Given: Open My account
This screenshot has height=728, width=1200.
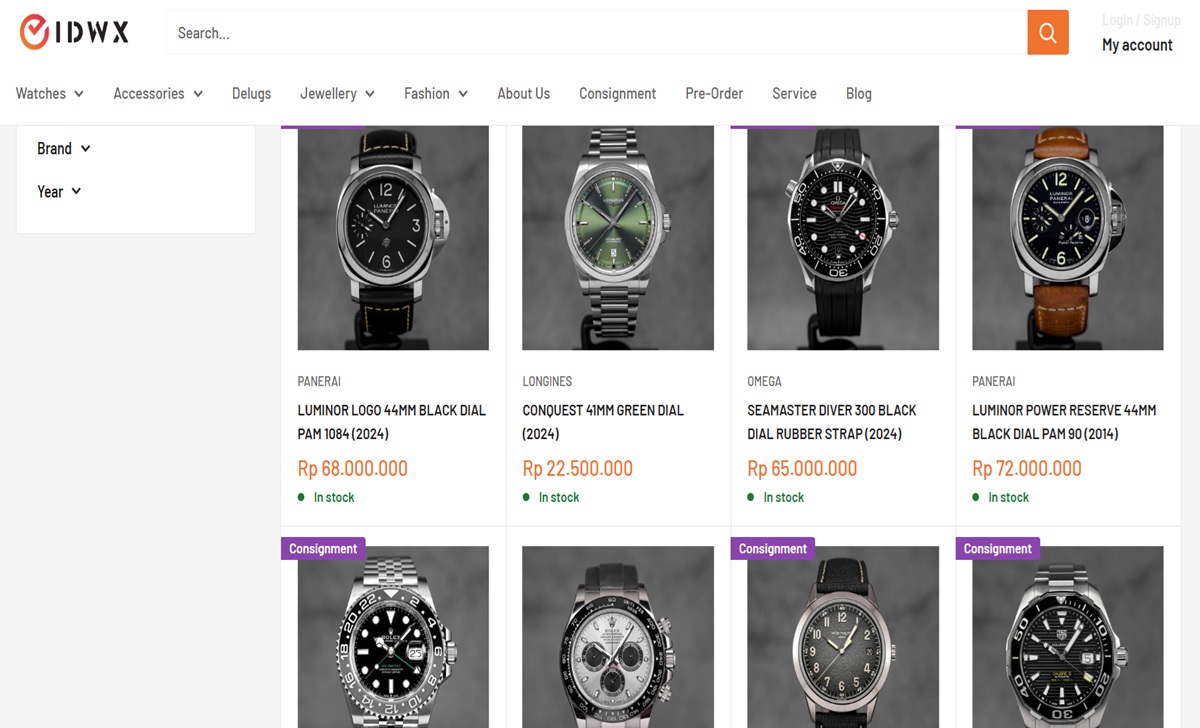Looking at the screenshot, I should point(1136,44).
